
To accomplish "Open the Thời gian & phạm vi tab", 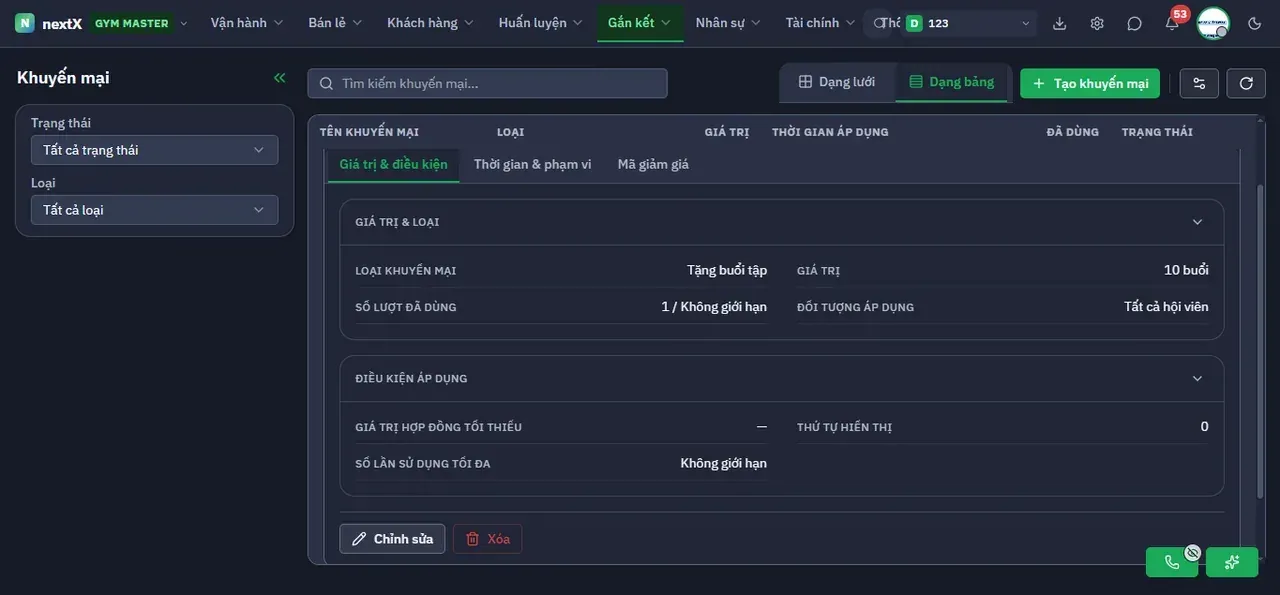I will [x=532, y=164].
